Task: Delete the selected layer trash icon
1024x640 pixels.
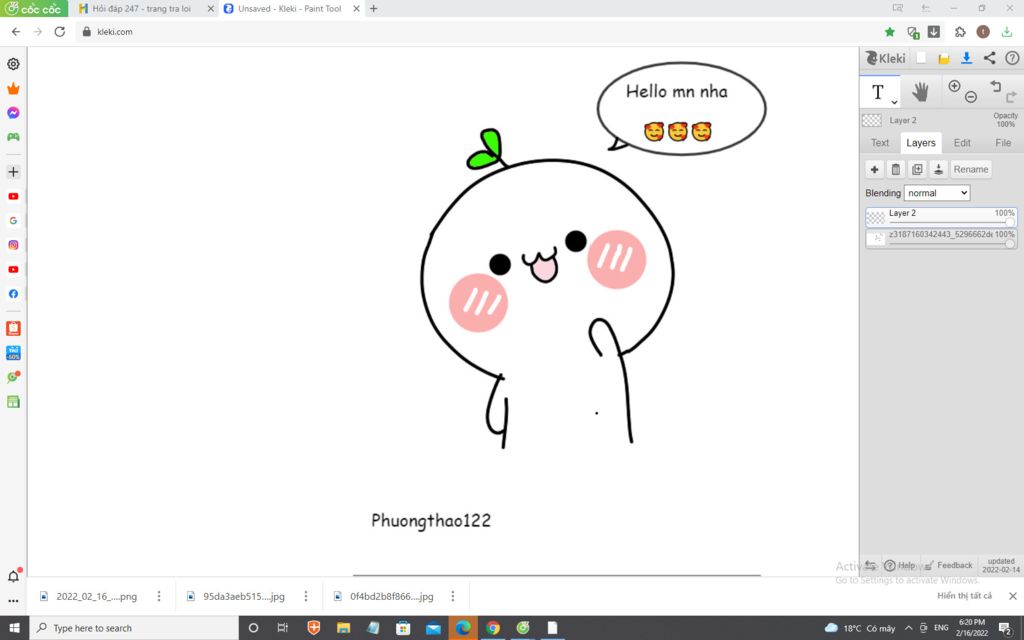Action: coord(896,169)
